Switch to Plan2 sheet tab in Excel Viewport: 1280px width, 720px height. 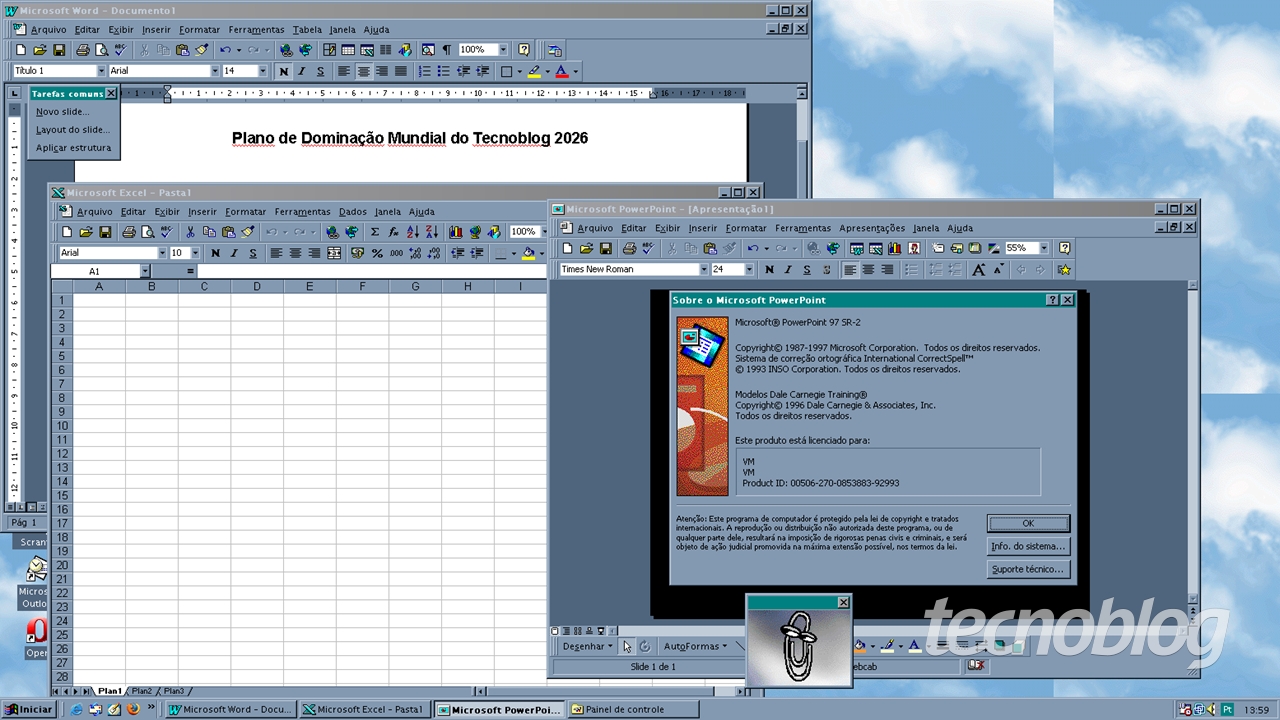(x=142, y=691)
